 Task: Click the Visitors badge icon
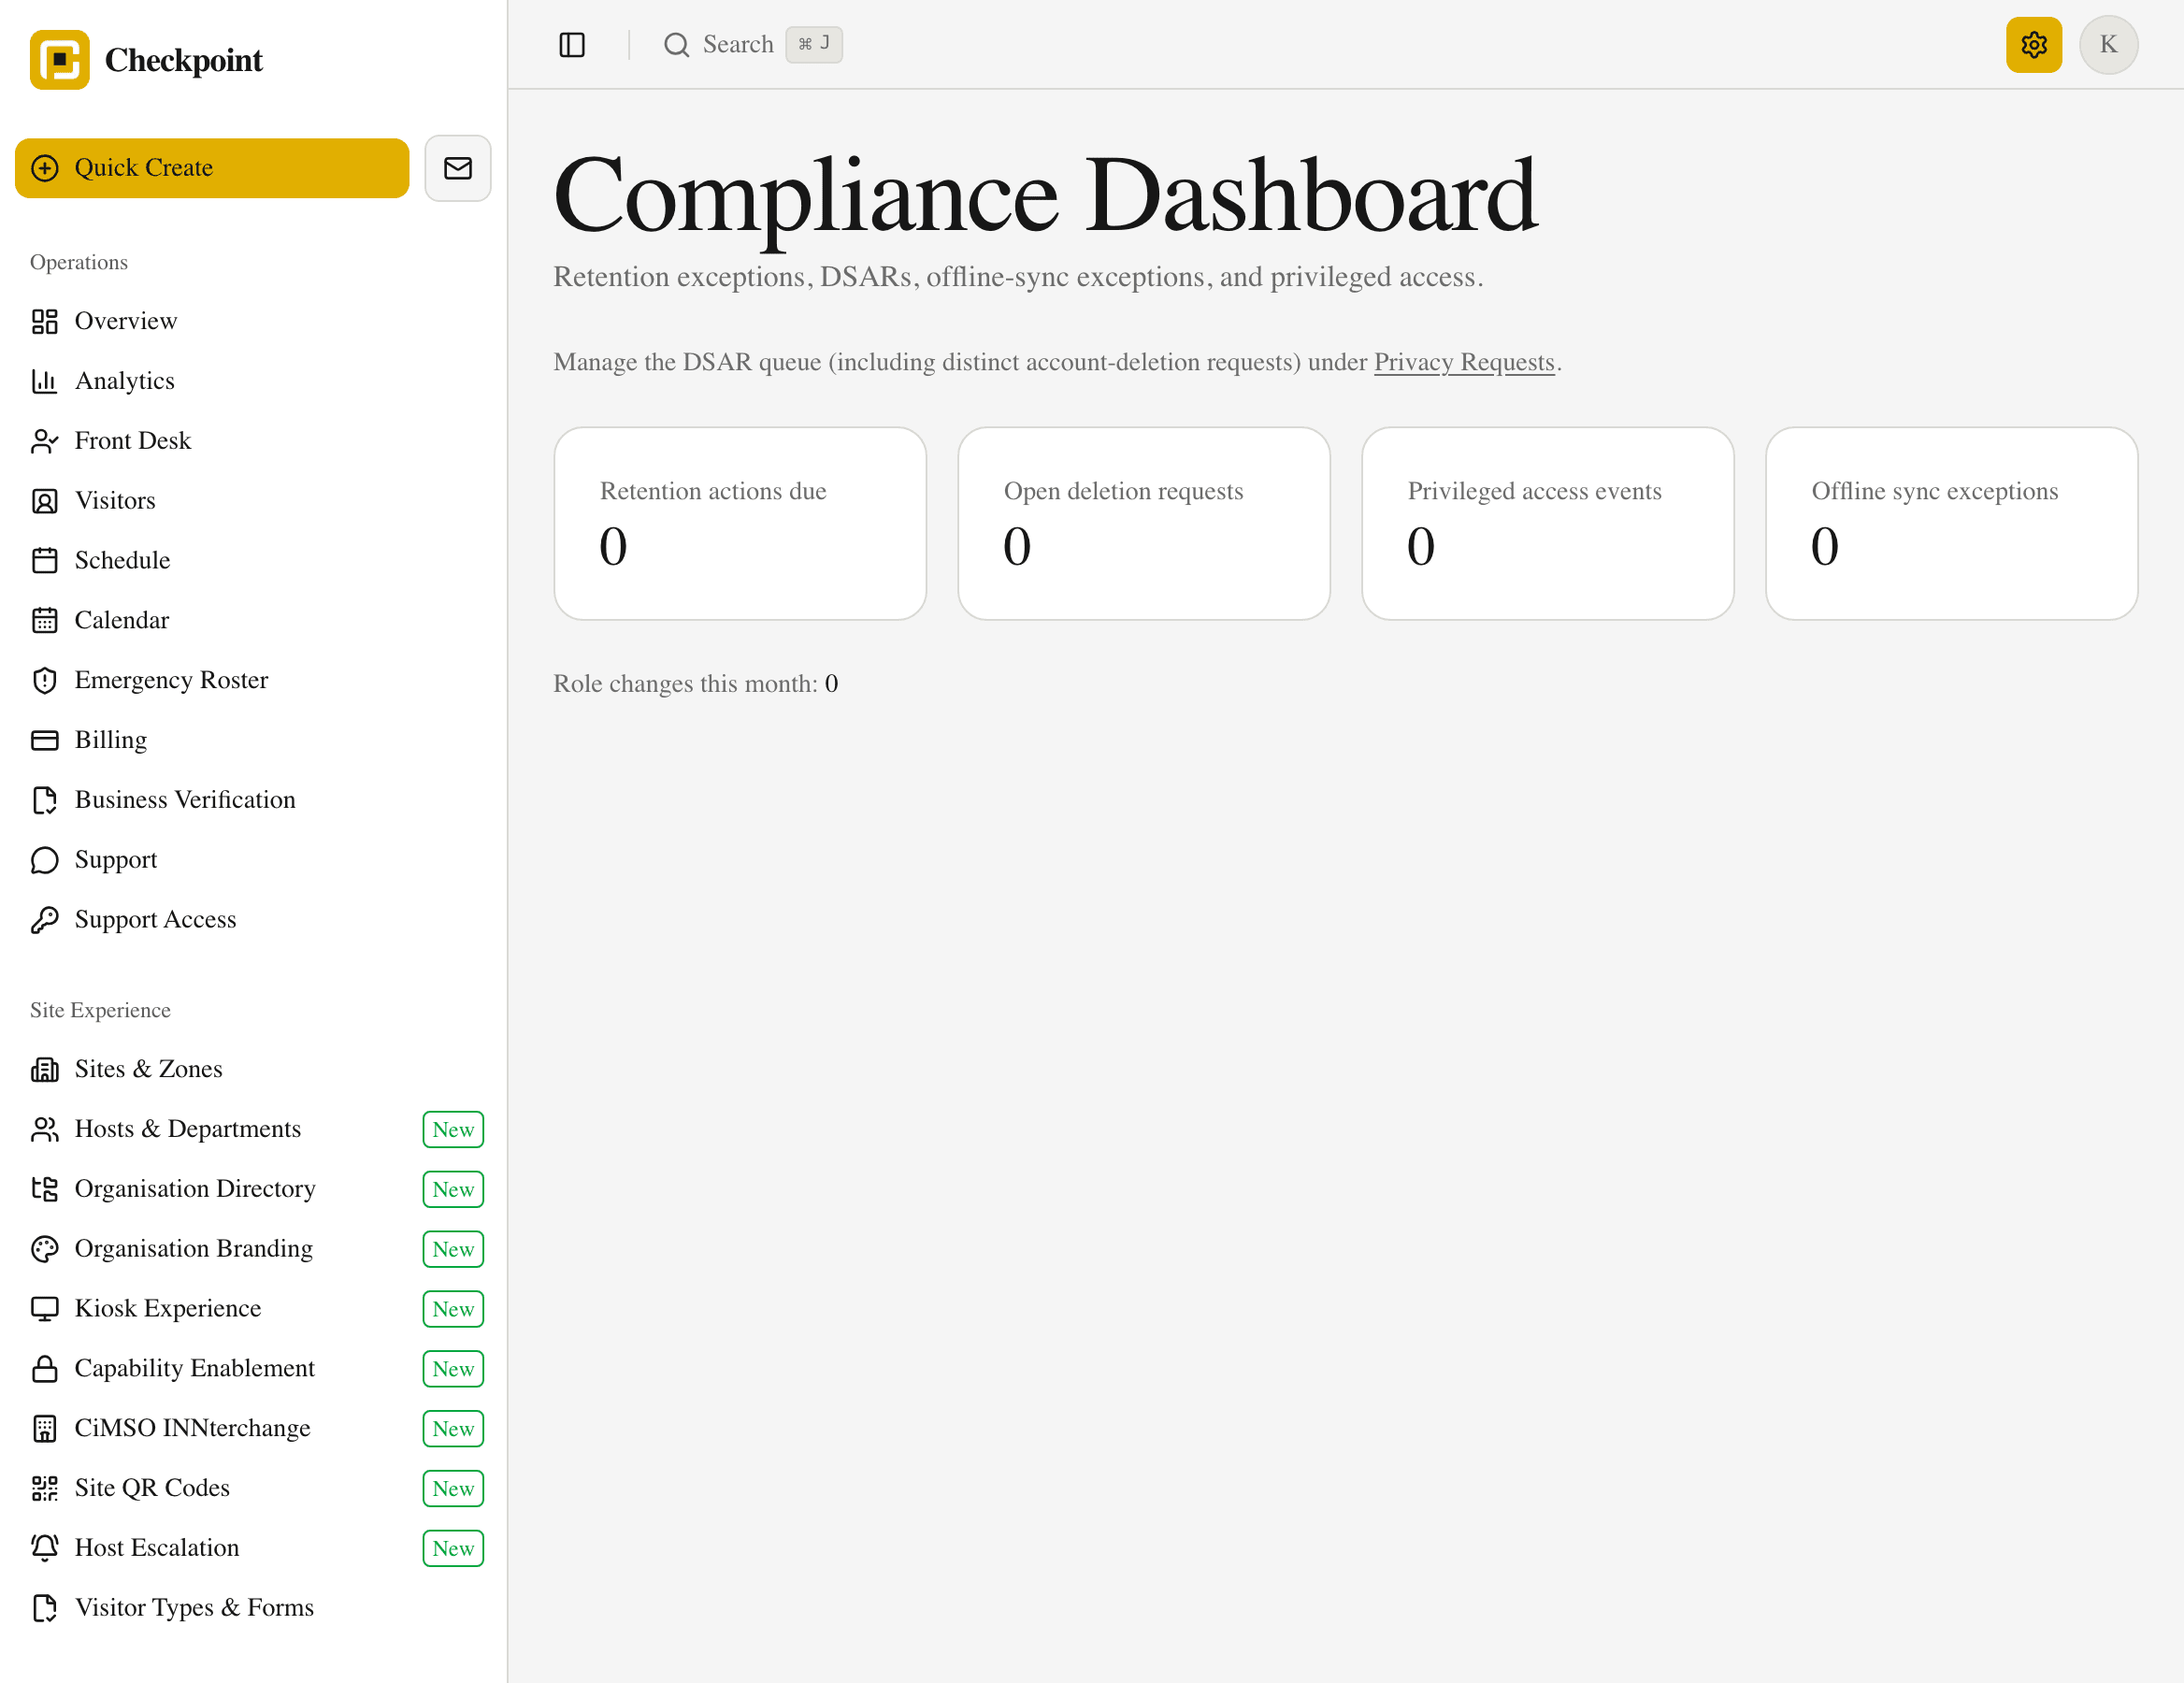(45, 501)
